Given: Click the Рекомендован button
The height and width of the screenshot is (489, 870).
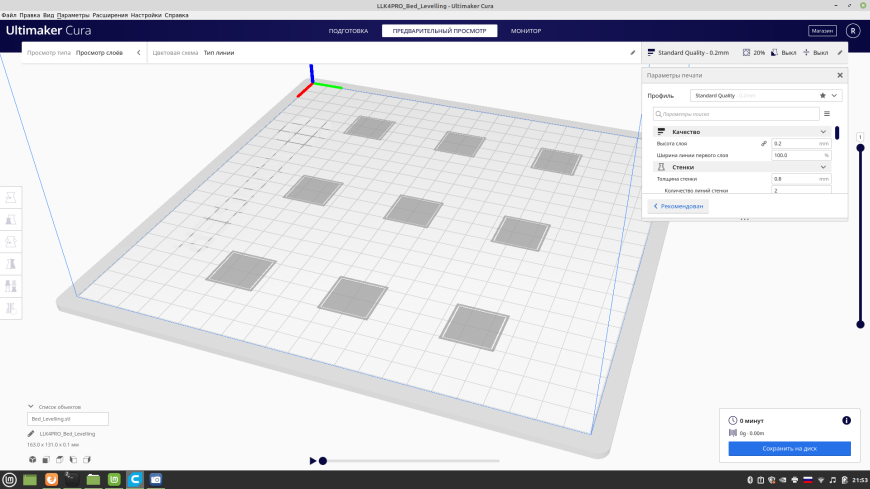Looking at the screenshot, I should click(678, 206).
